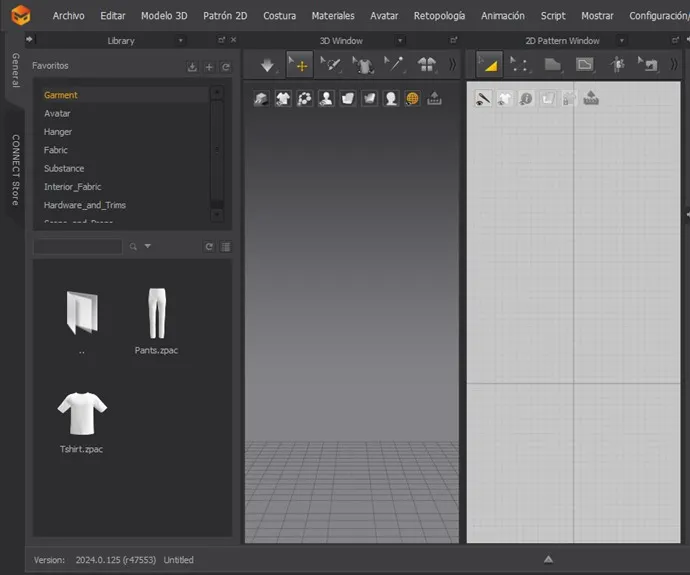Toggle 2D info display eye icon
Image resolution: width=690 pixels, height=575 pixels.
point(526,99)
